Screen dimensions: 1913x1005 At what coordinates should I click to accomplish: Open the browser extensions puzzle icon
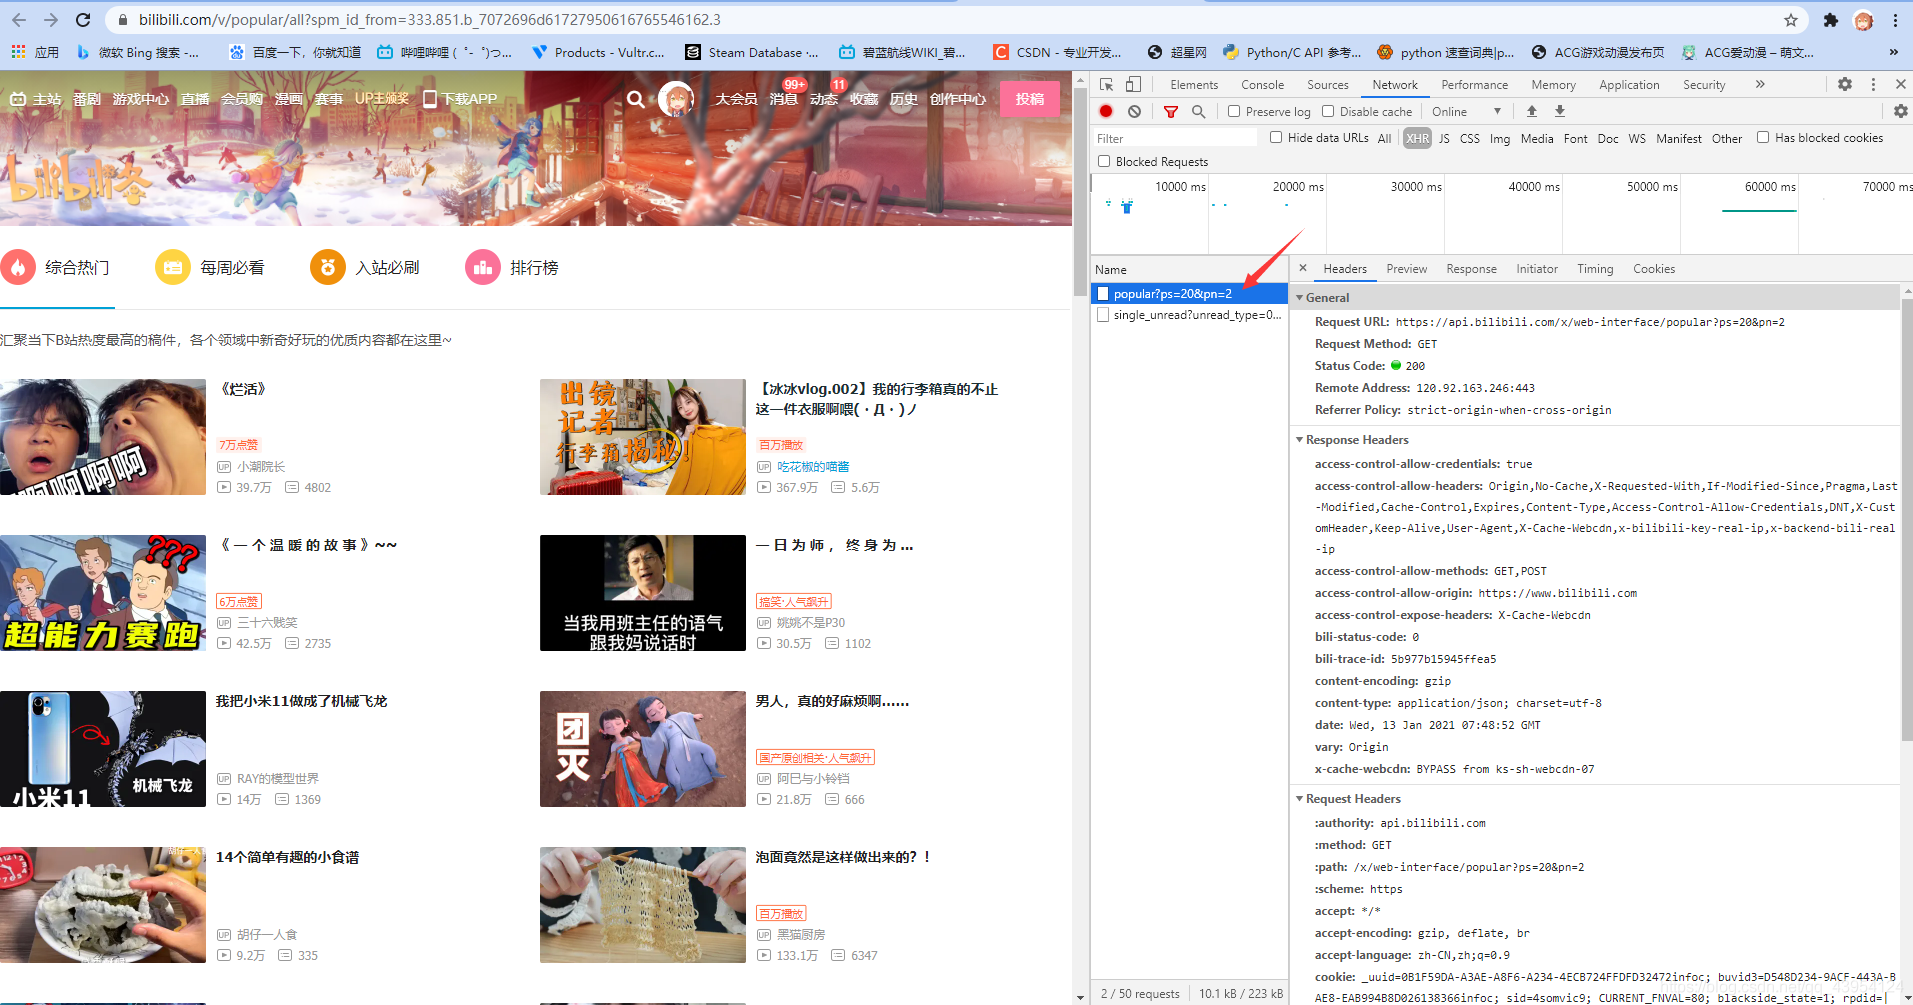pos(1831,20)
